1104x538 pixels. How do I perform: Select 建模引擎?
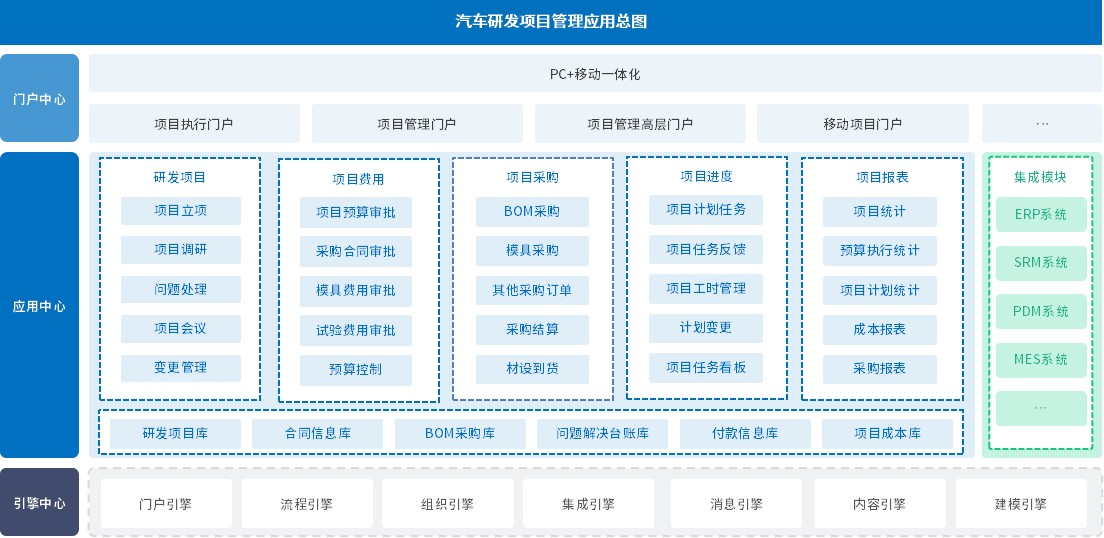[x=1021, y=504]
